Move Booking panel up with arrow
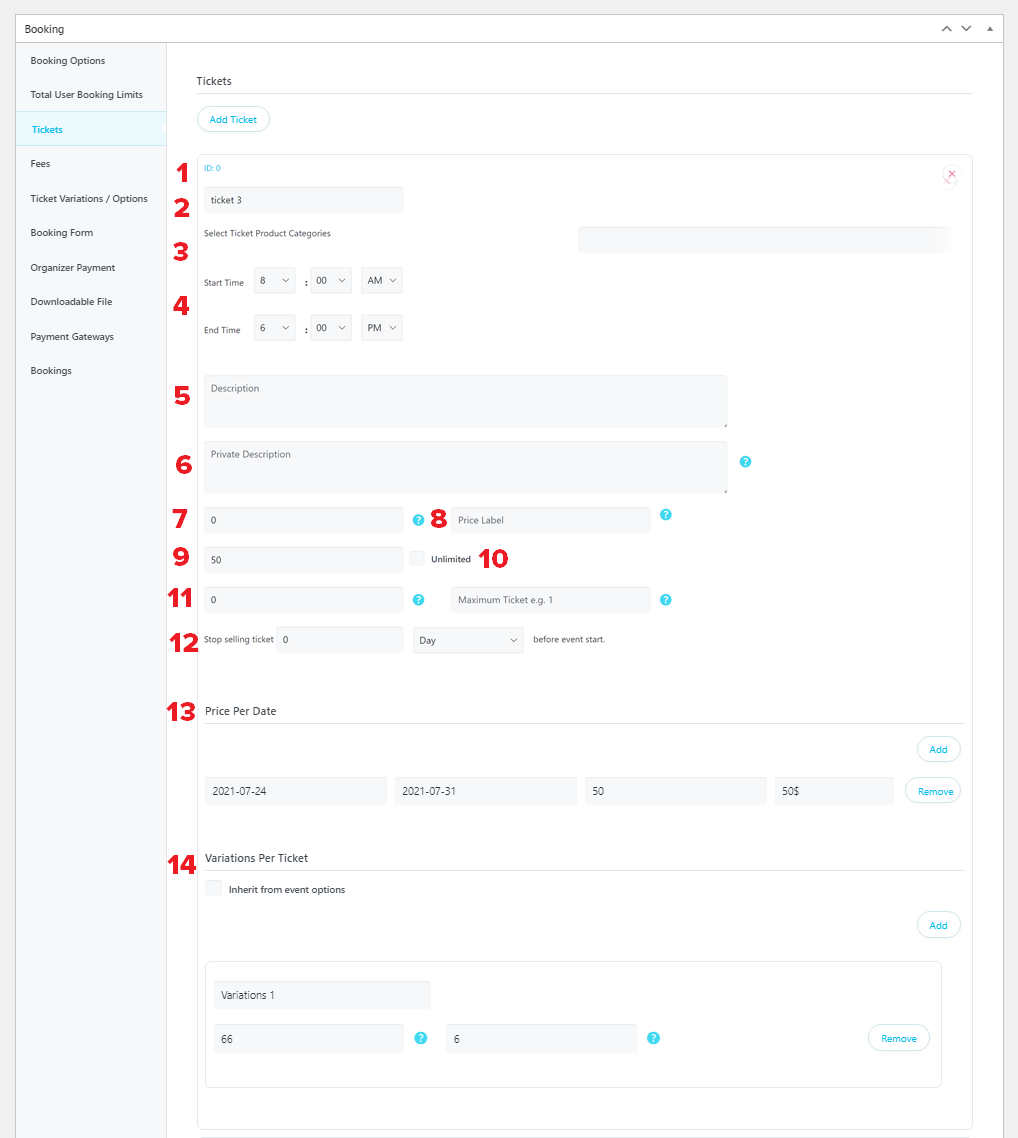1018x1138 pixels. [946, 29]
